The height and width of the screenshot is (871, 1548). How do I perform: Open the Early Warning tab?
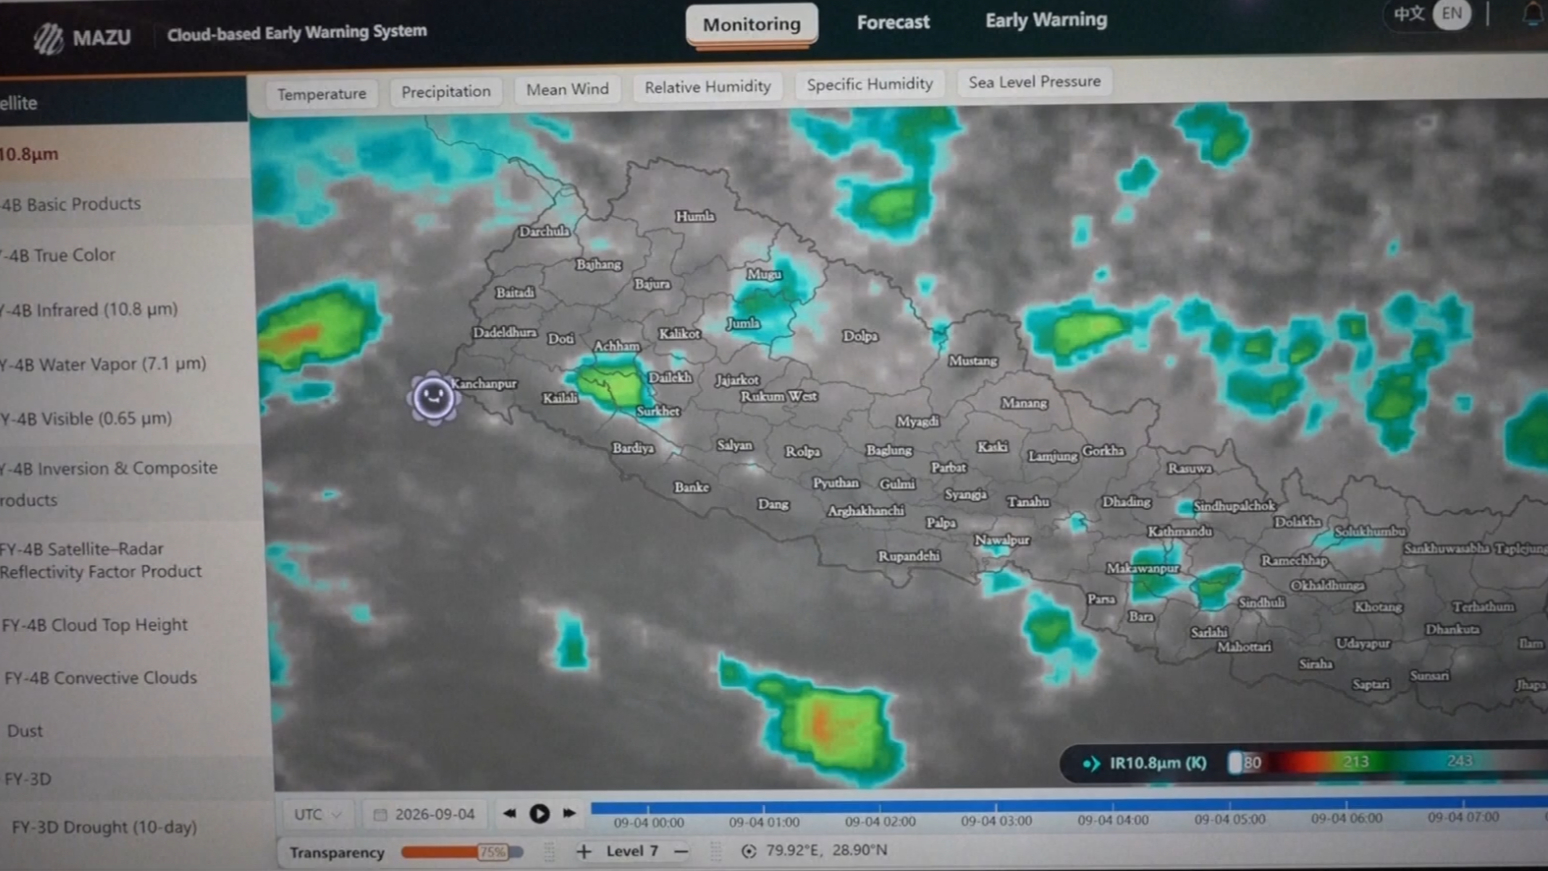(1046, 20)
